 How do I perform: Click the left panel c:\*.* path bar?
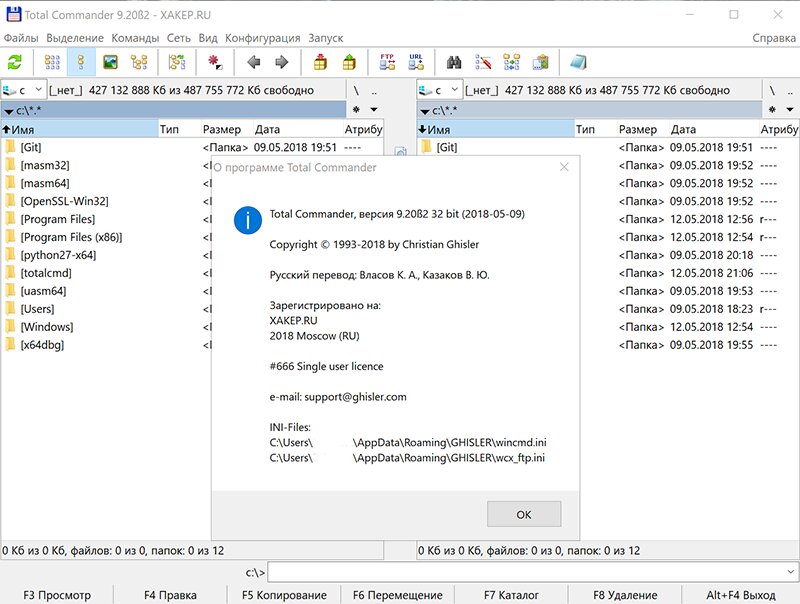pos(173,110)
